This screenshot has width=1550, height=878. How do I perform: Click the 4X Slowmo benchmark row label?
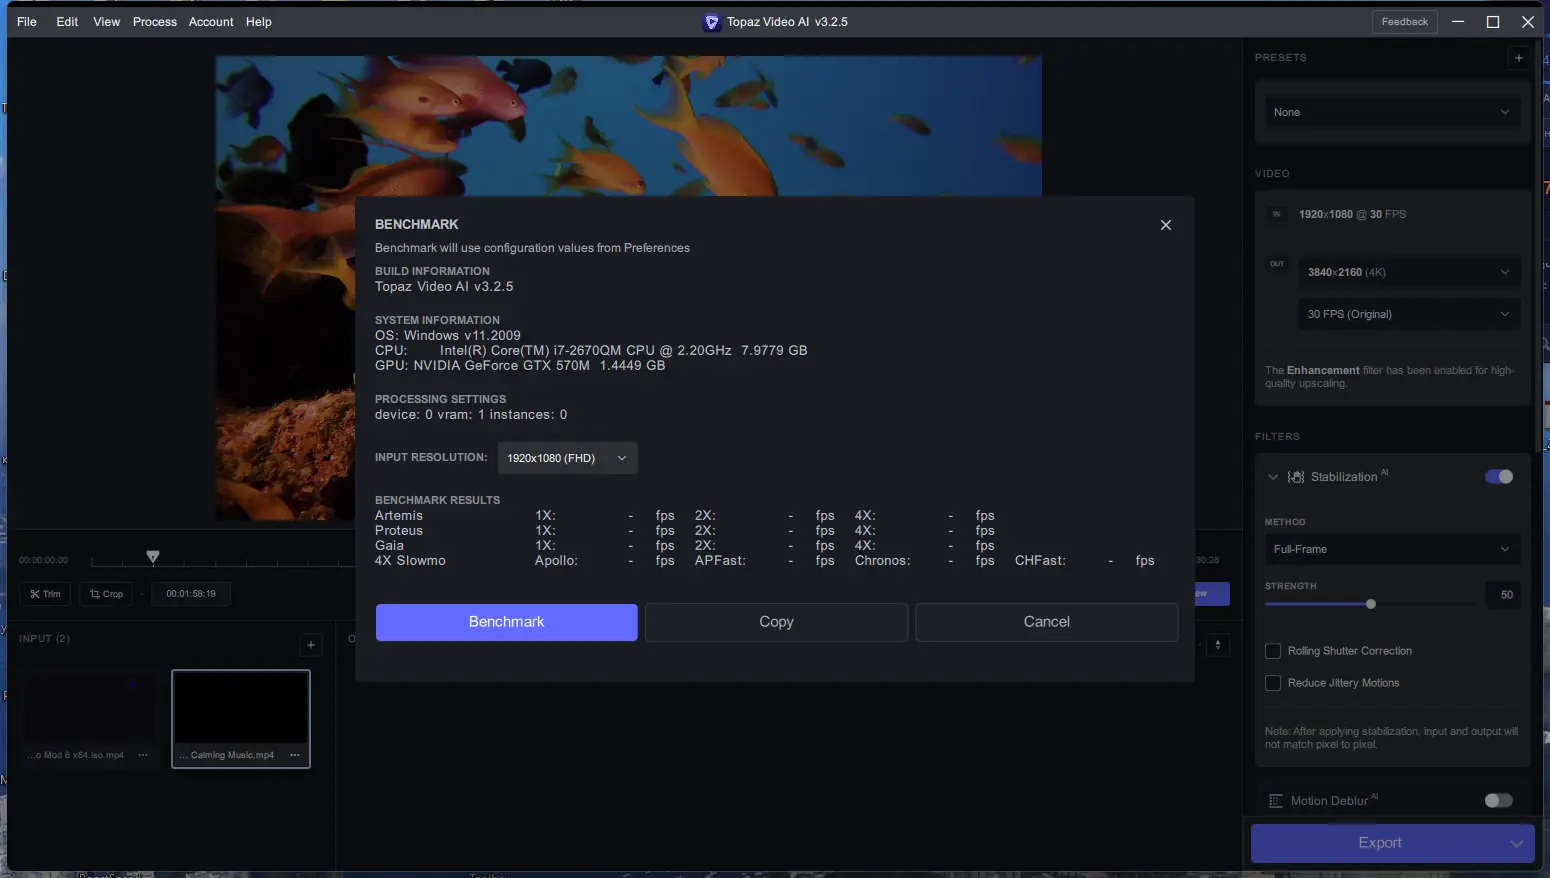[410, 561]
